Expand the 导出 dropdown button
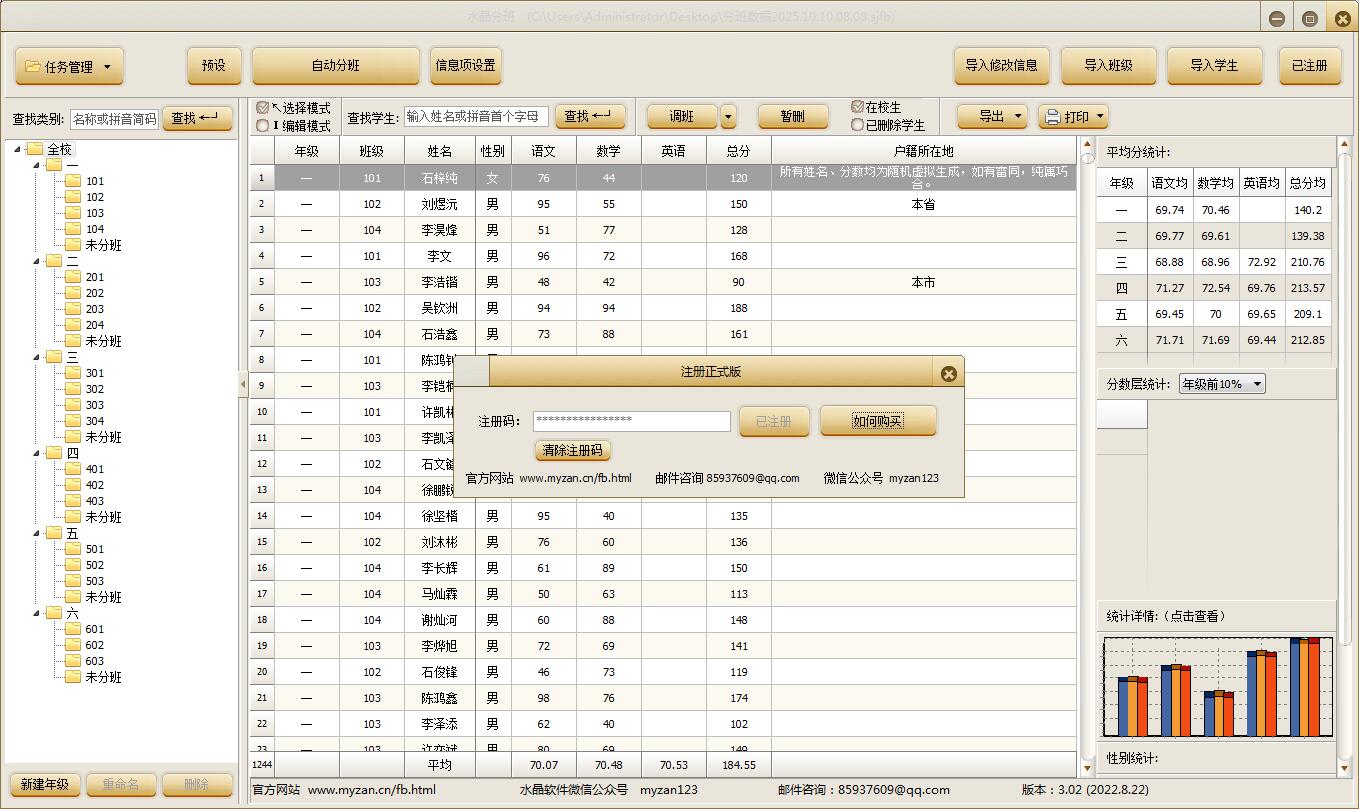 click(x=992, y=117)
